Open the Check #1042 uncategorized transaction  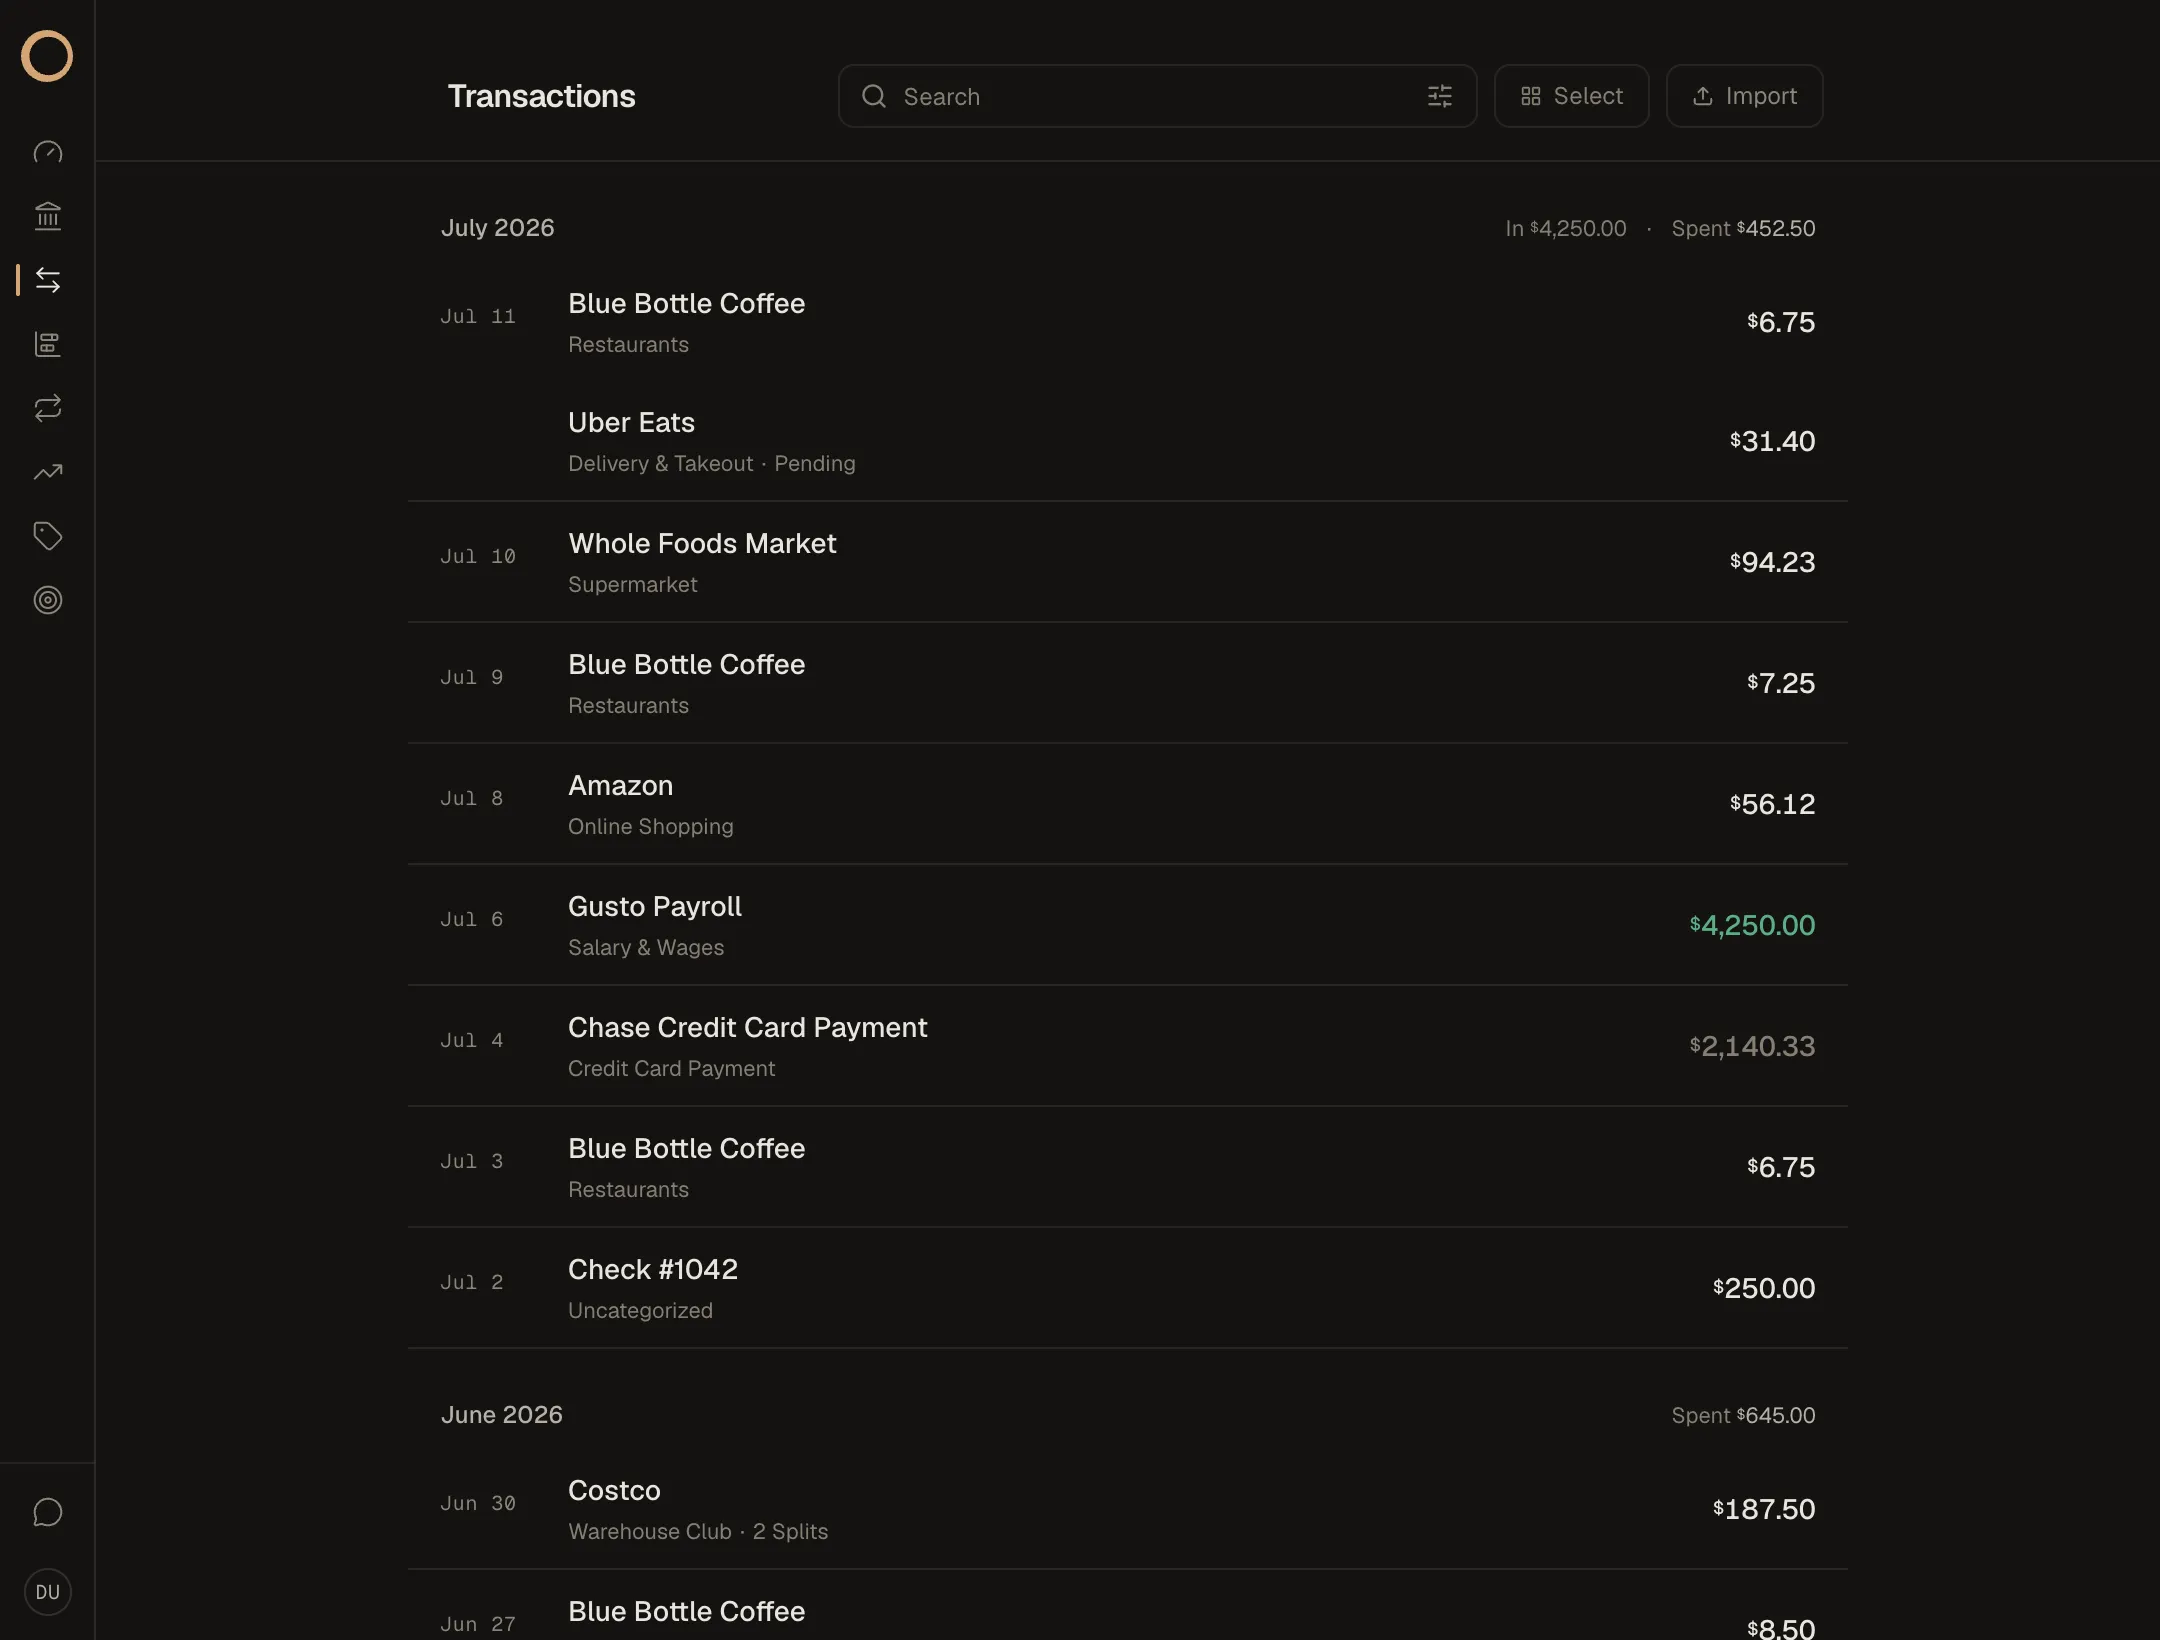tap(1127, 1288)
